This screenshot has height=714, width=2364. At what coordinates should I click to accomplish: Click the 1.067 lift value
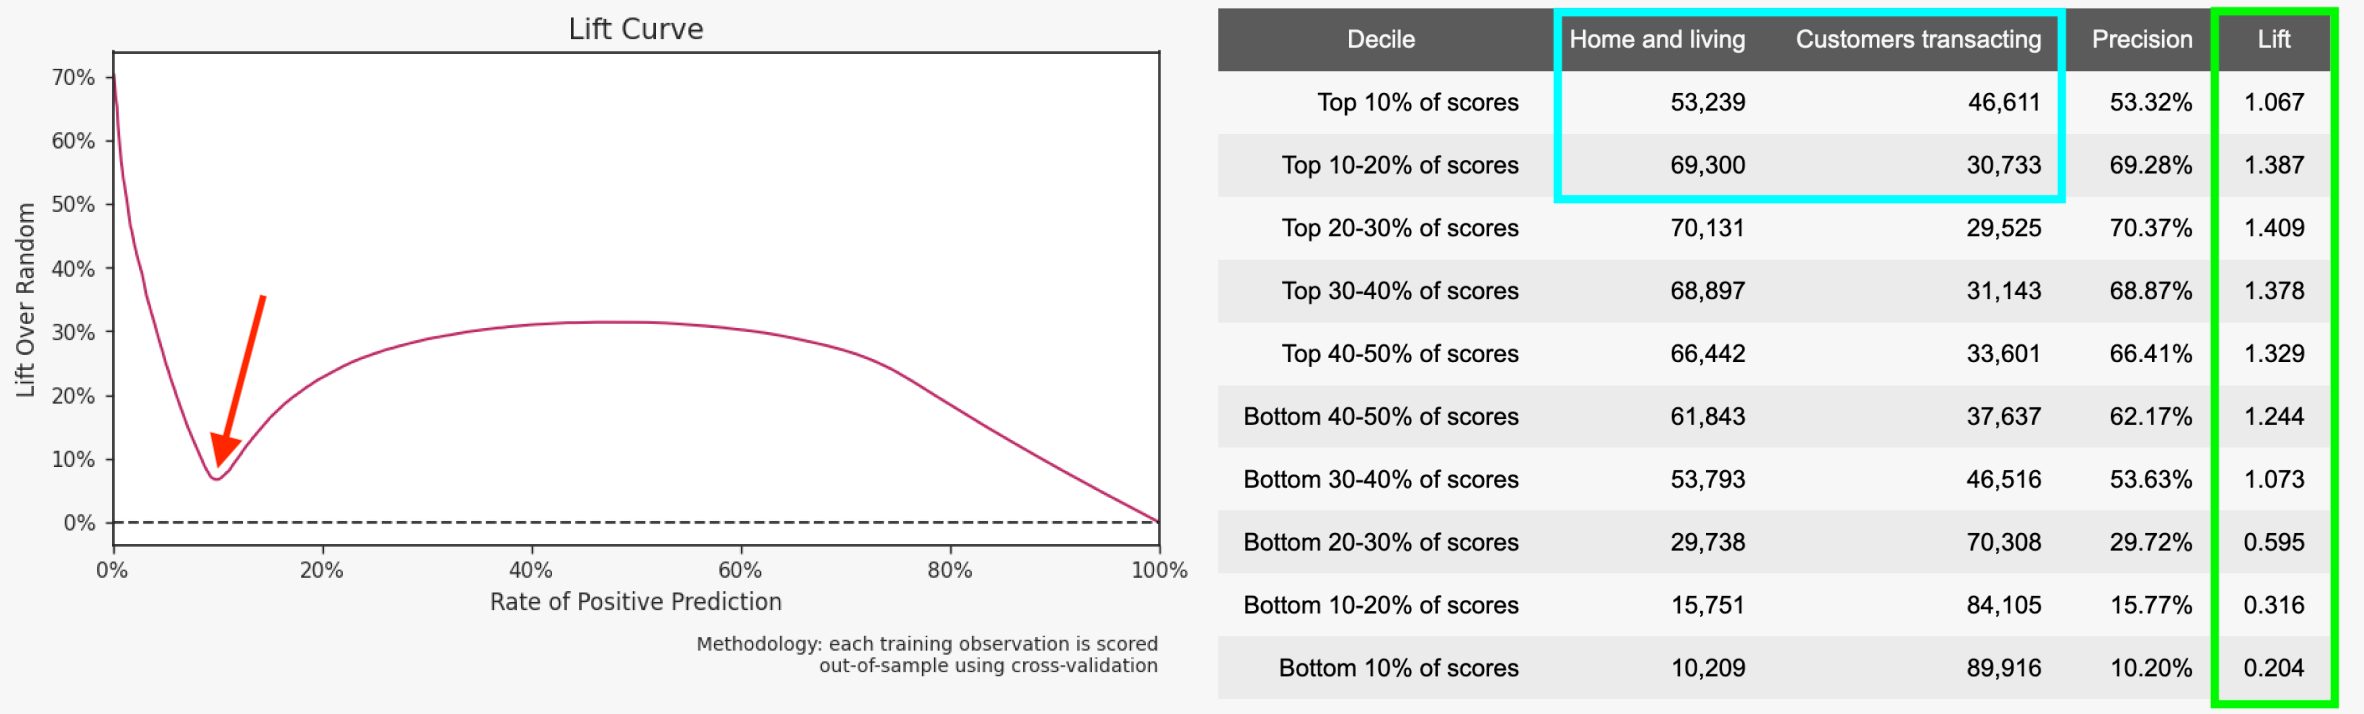2274,103
